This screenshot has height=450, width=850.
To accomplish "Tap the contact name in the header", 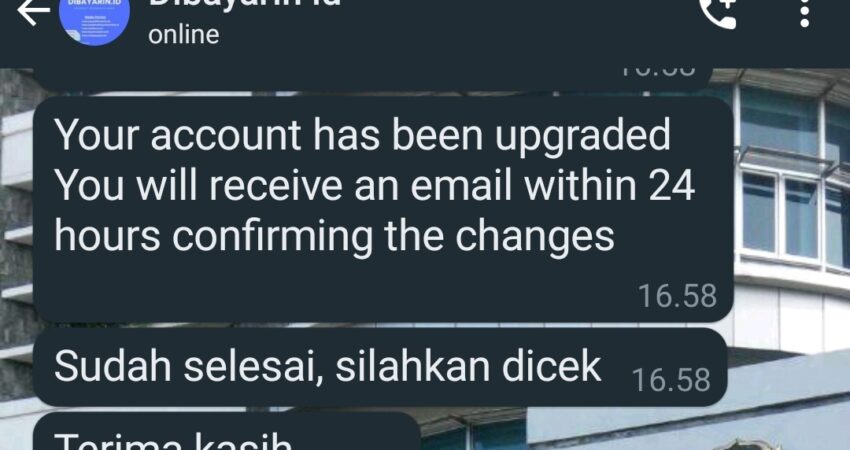I will coord(245,3).
